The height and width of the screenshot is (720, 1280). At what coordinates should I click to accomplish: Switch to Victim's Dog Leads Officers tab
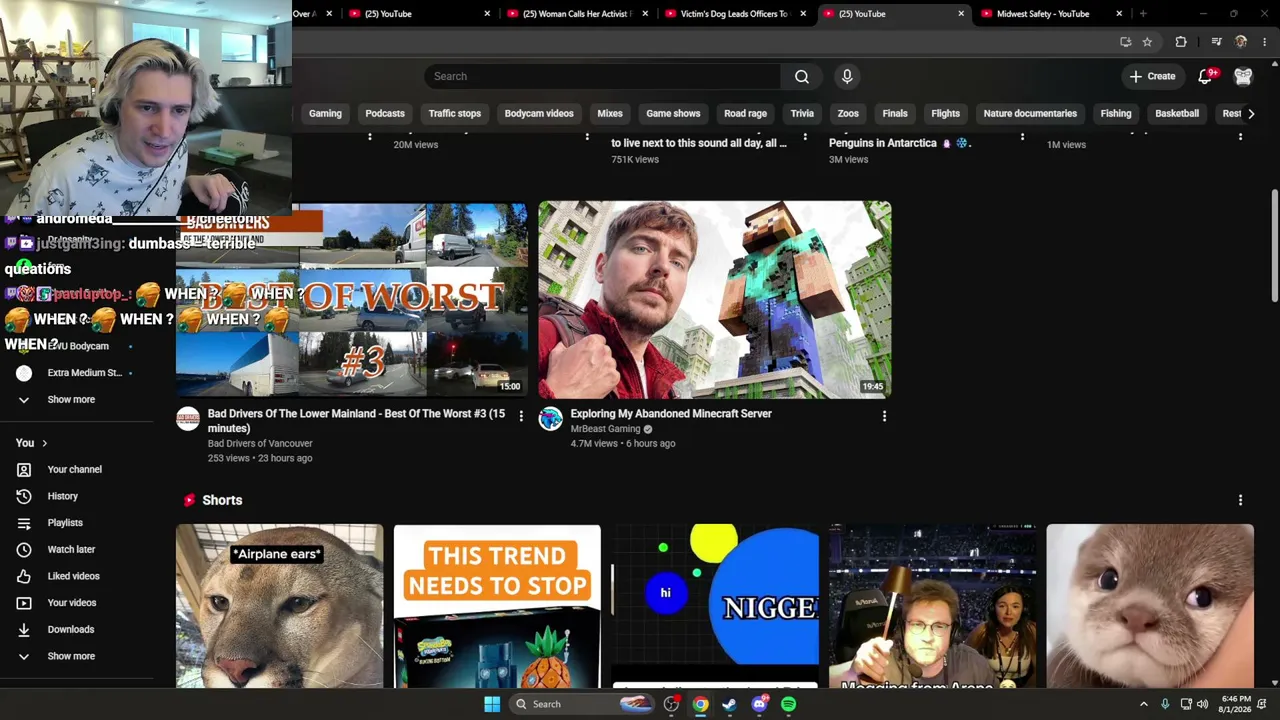point(734,14)
